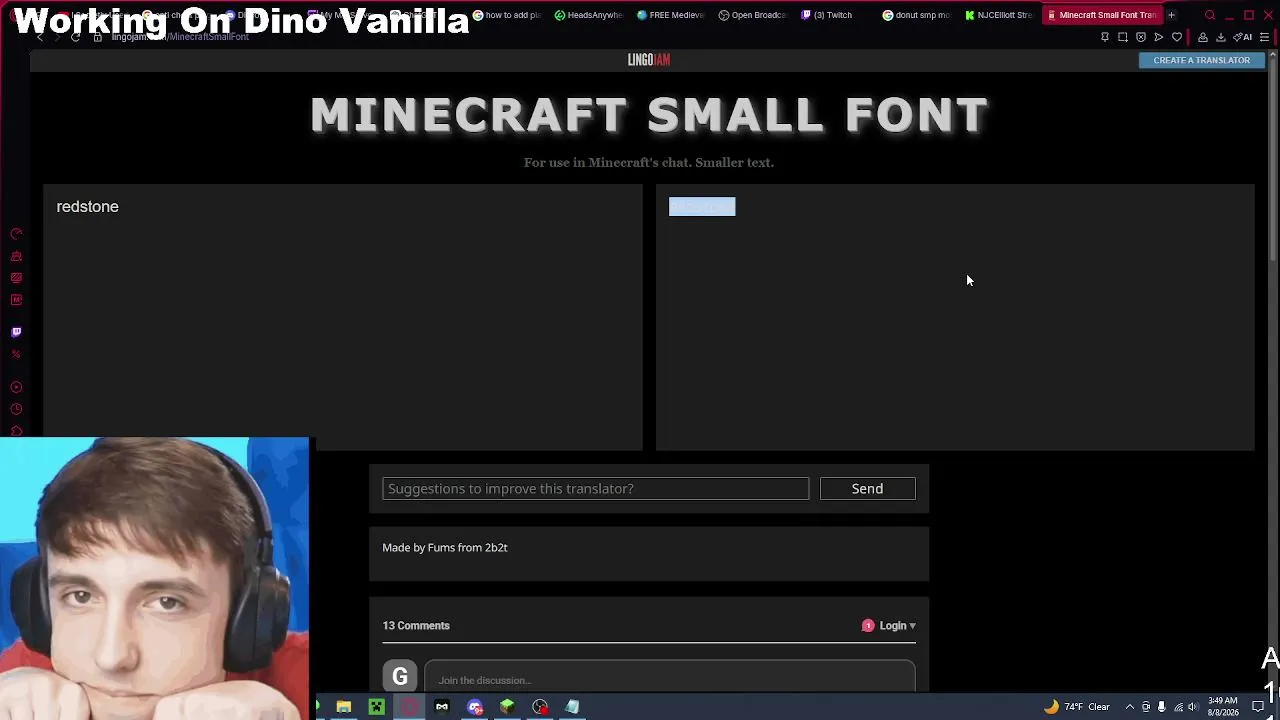The height and width of the screenshot is (720, 1280).
Task: Open the black mask app taskbar icon
Action: click(442, 707)
